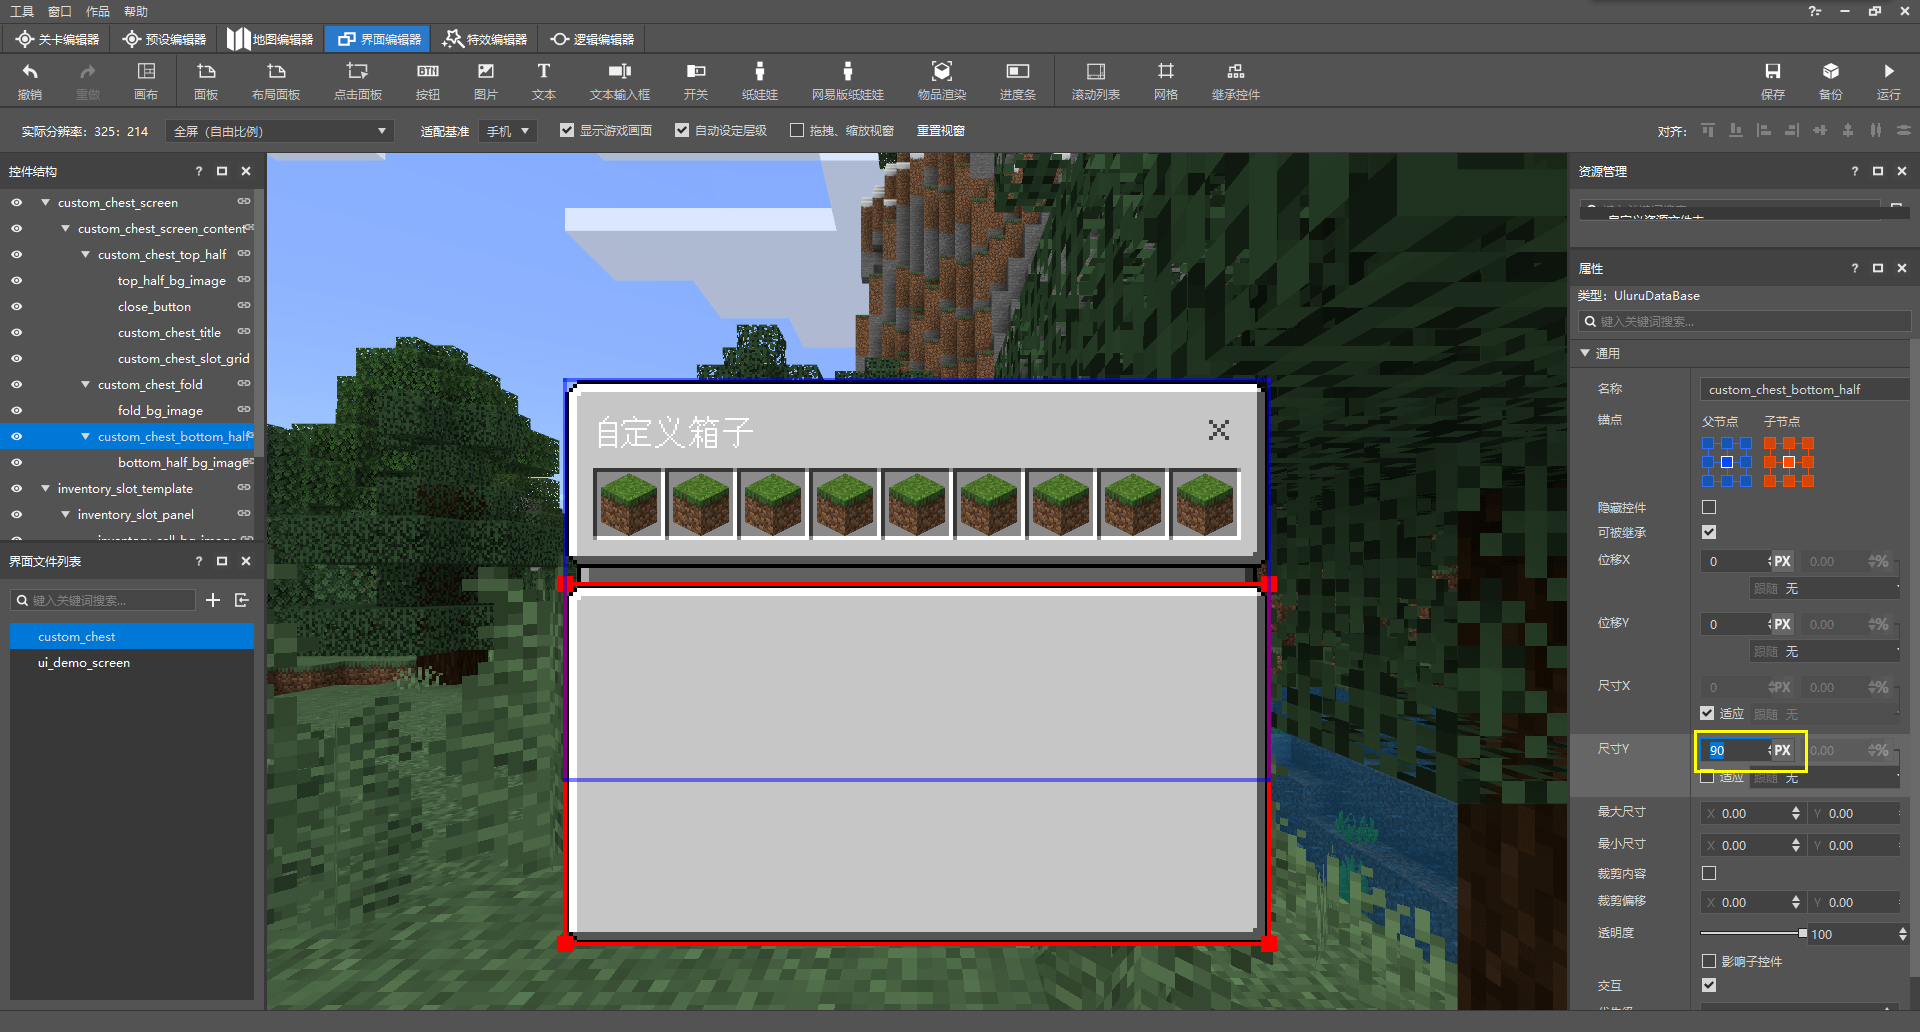Add a 面板 panel control
Screen dimensions: 1920x1032
click(x=206, y=81)
